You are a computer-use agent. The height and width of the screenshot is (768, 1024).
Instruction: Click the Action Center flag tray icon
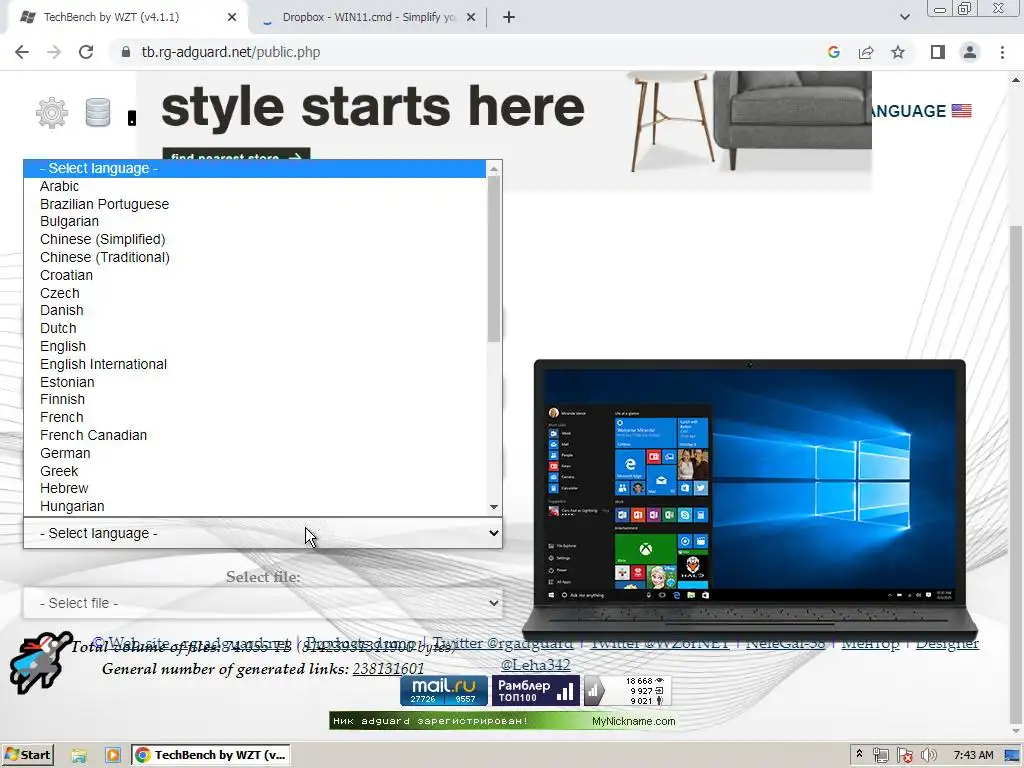pyautogui.click(x=904, y=756)
